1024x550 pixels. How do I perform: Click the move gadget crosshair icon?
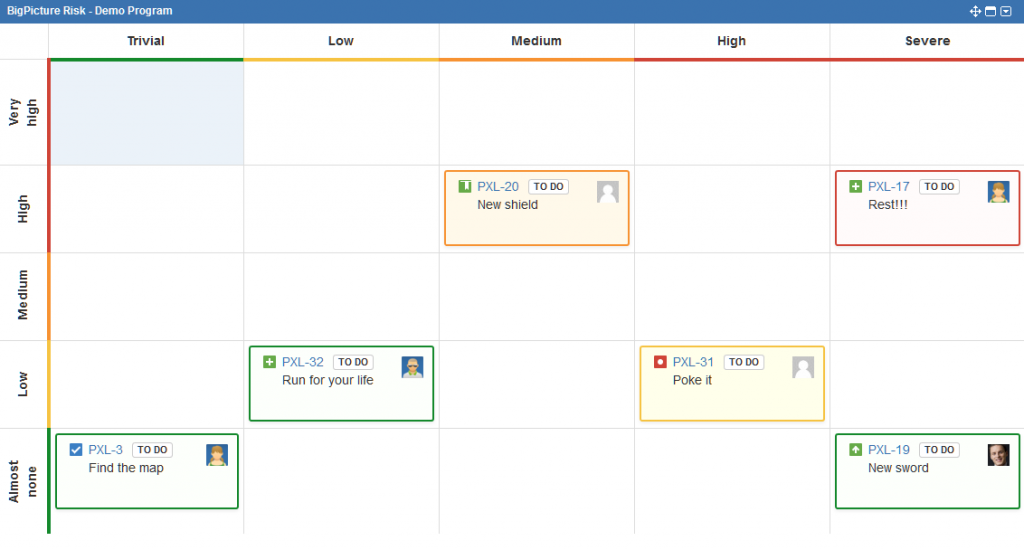[975, 11]
